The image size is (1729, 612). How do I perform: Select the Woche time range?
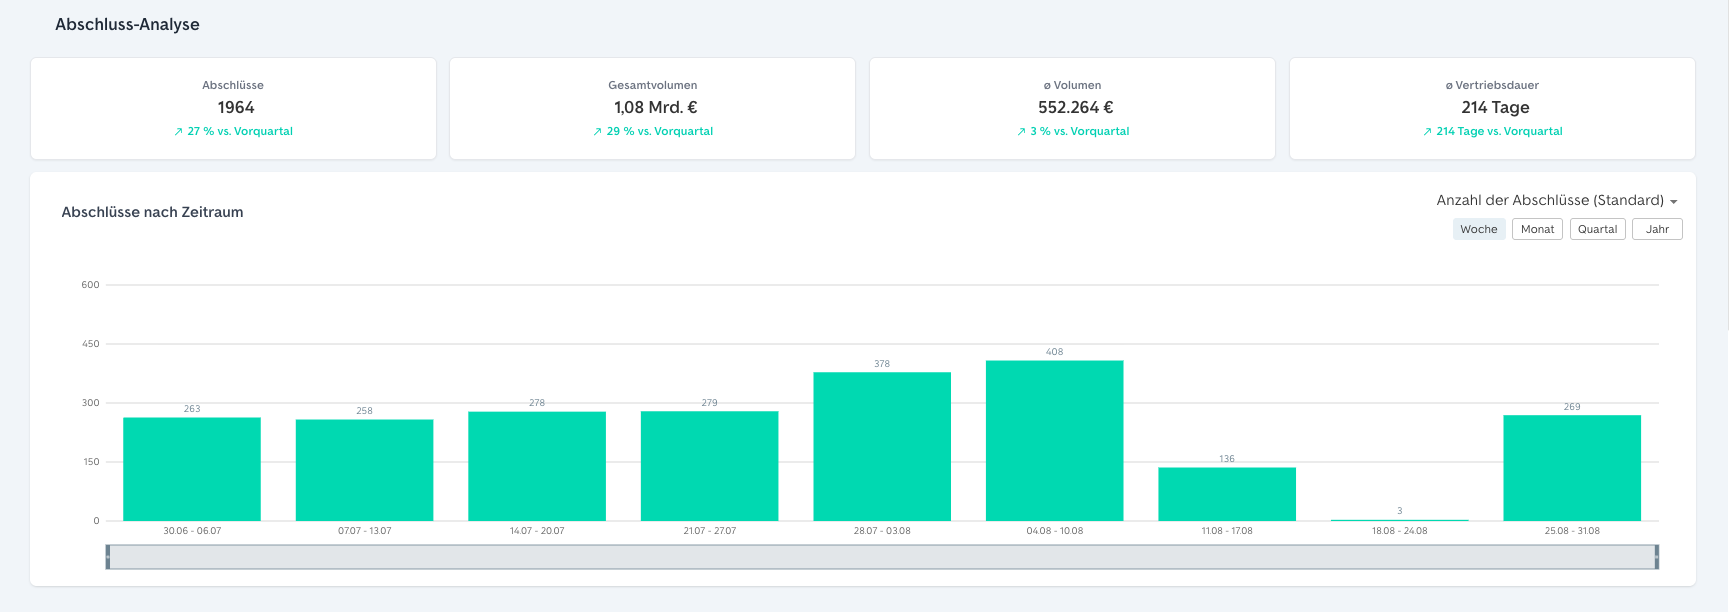1479,229
